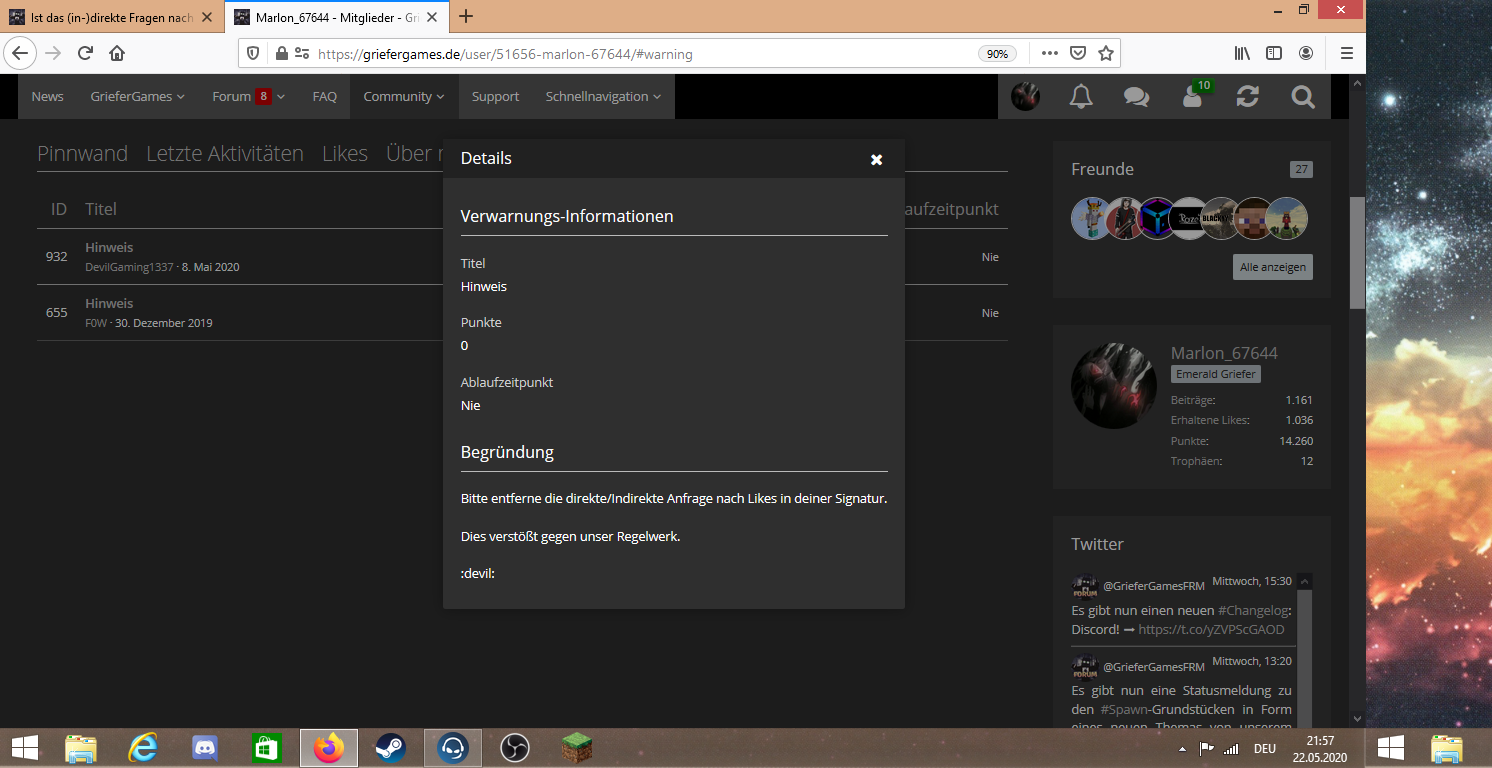Screen dimensions: 1492x768
Task: Open the user avatar menu in forum header
Action: coord(1025,96)
